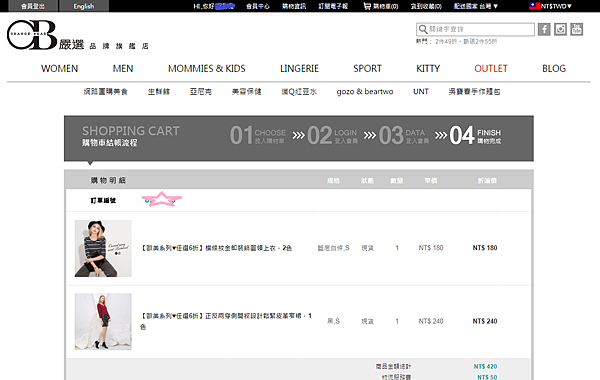Open the SPORT category menu
Image resolution: width=600 pixels, height=380 pixels.
coord(367,68)
